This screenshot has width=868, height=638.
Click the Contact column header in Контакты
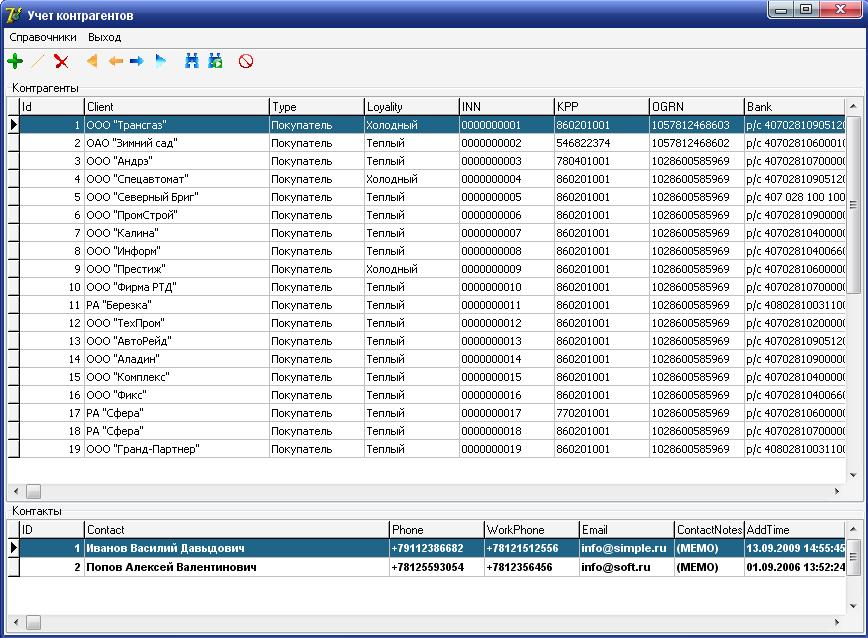pos(236,530)
